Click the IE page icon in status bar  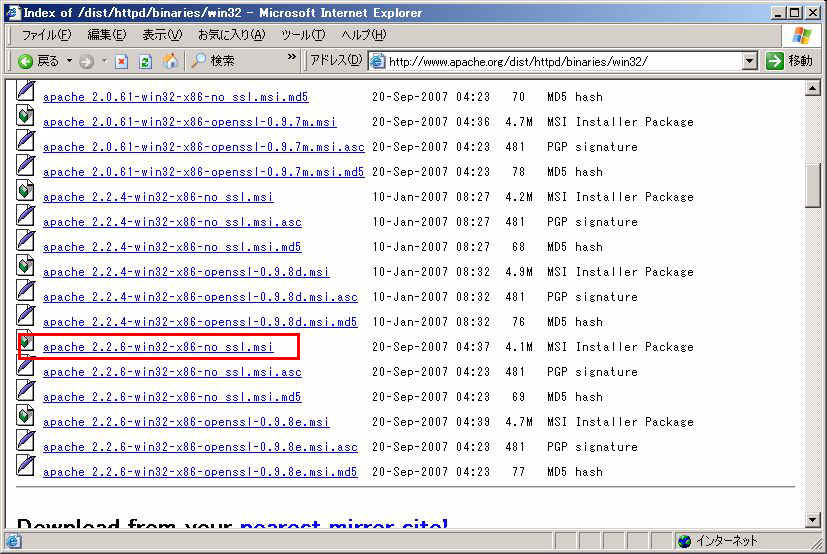[14, 541]
